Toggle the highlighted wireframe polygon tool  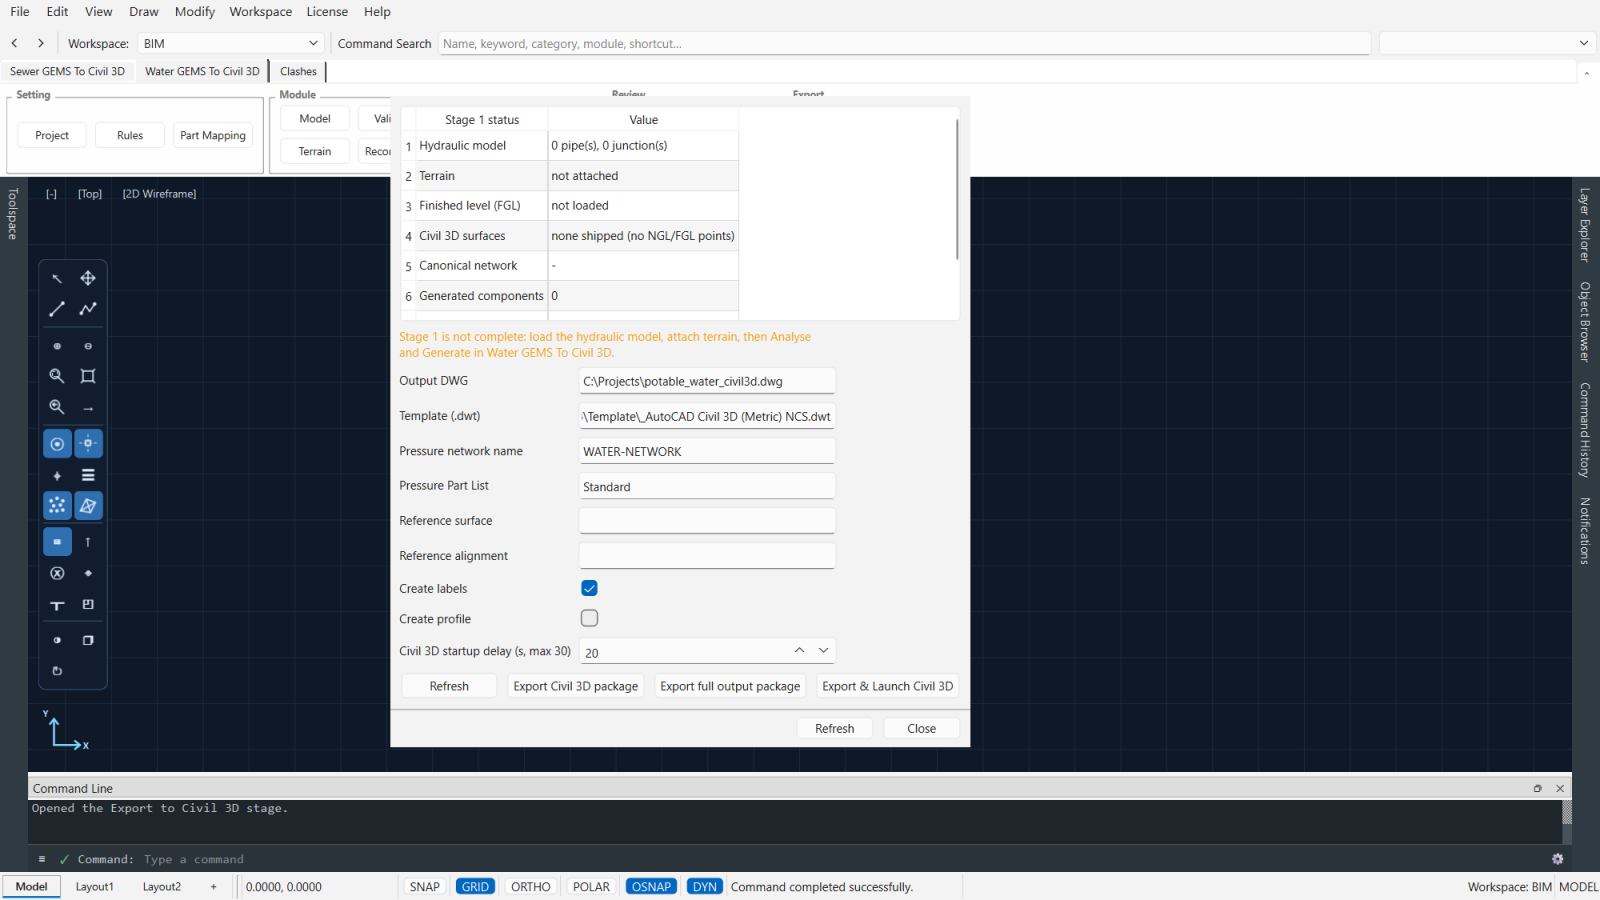[x=88, y=506]
